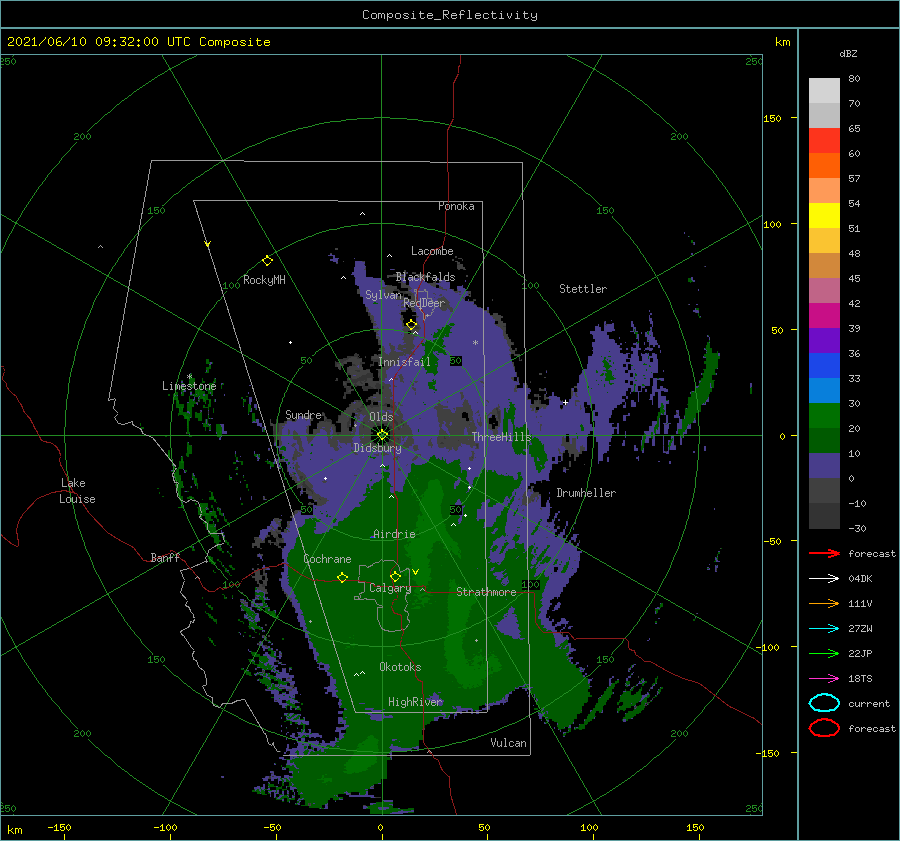The image size is (900, 841).
Task: Click the white 04DK arrow icon
Action: click(x=824, y=578)
